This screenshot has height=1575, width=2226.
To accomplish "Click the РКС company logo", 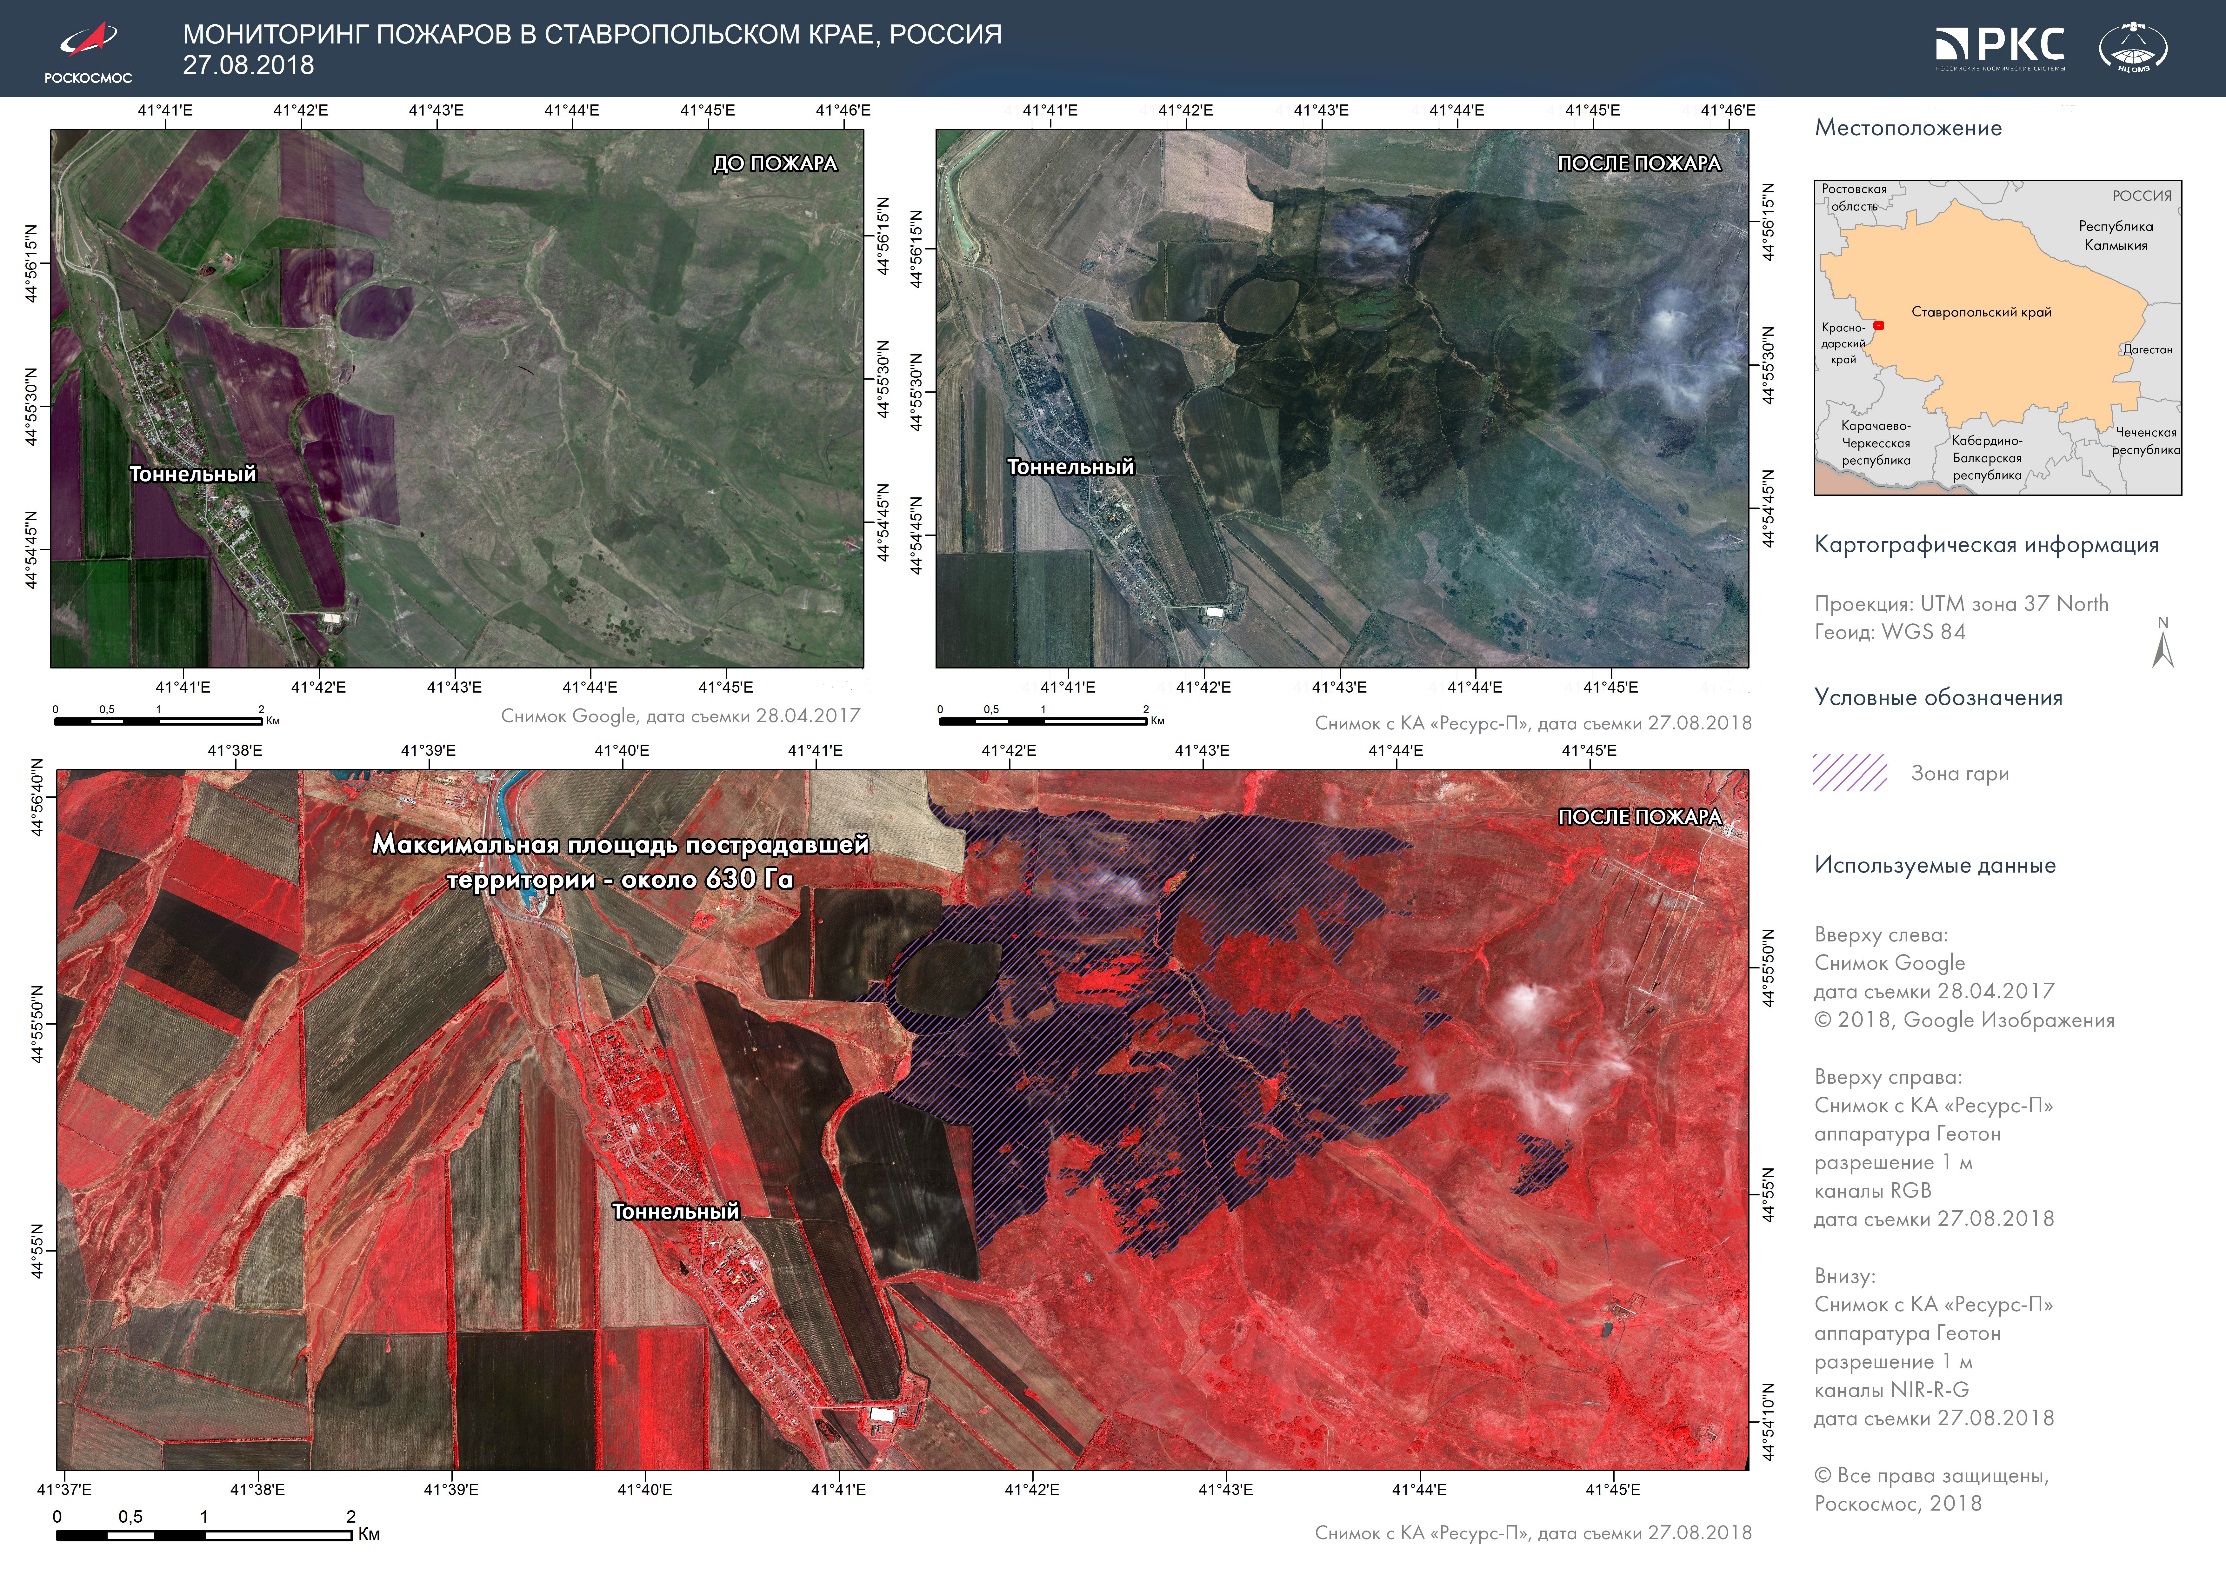I will coord(2001,46).
